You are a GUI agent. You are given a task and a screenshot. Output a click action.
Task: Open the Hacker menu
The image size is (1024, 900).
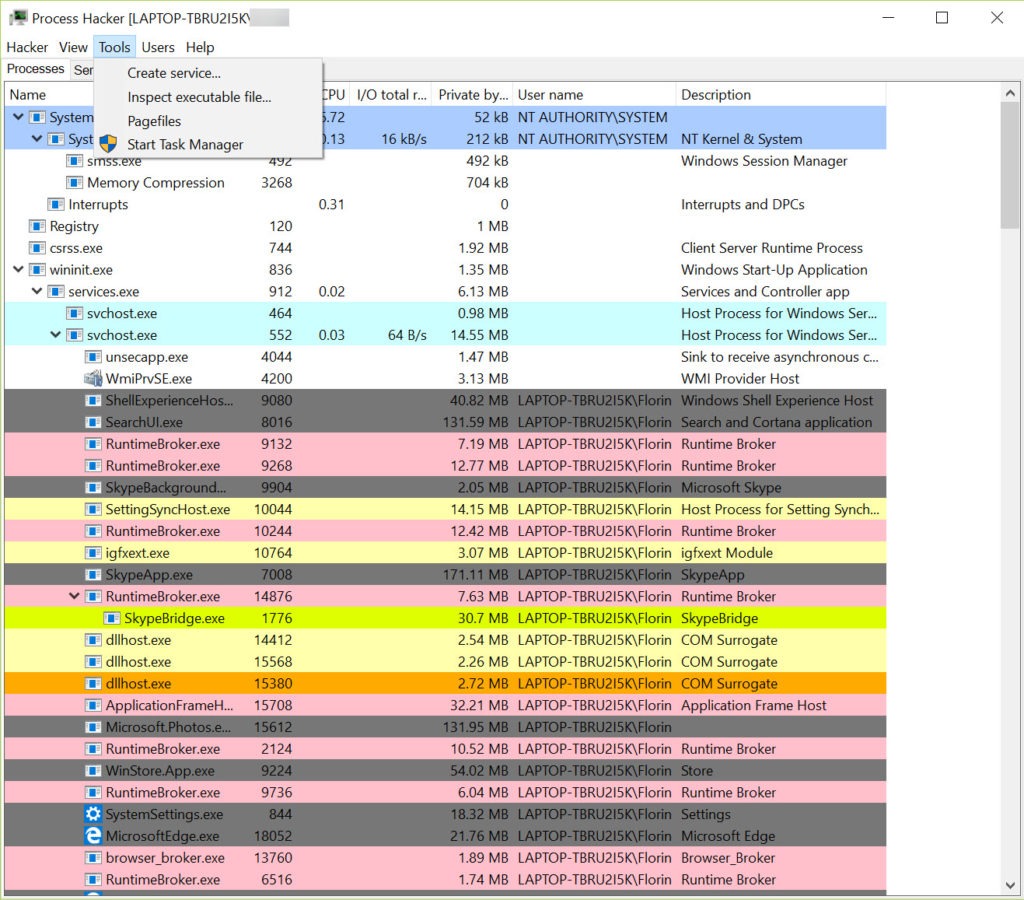27,47
